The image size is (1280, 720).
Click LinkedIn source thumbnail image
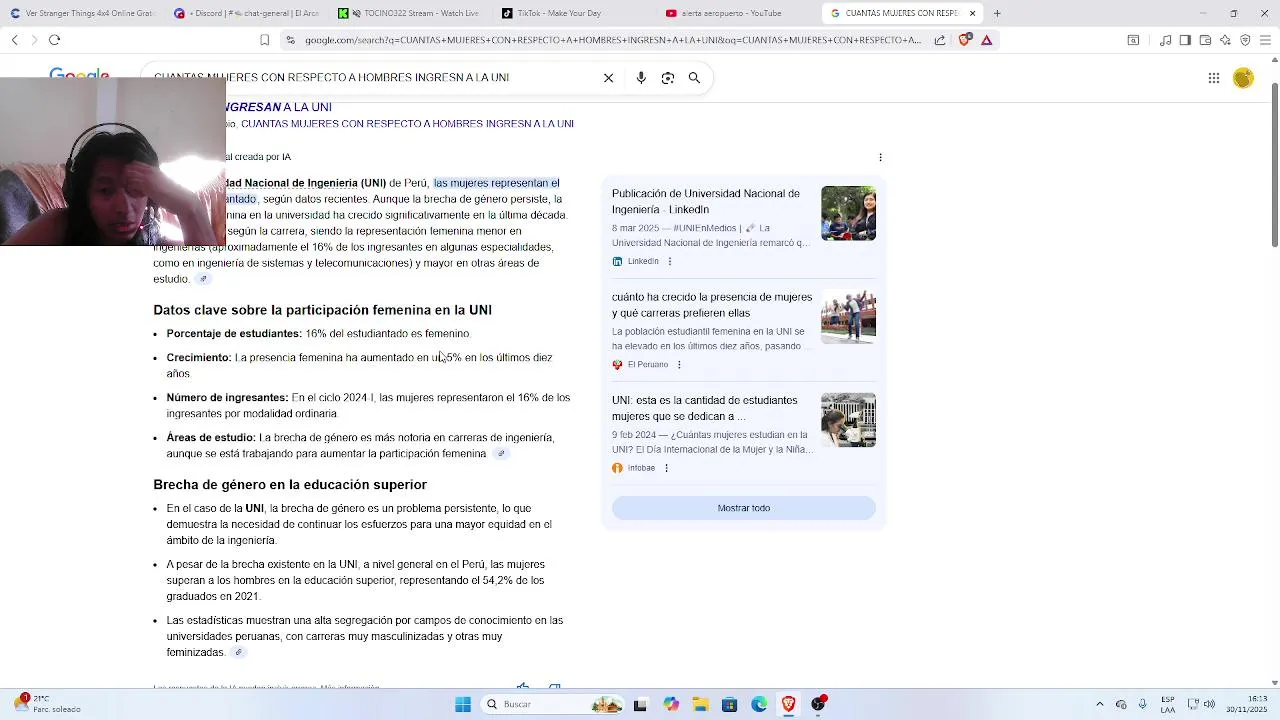pyautogui.click(x=848, y=213)
